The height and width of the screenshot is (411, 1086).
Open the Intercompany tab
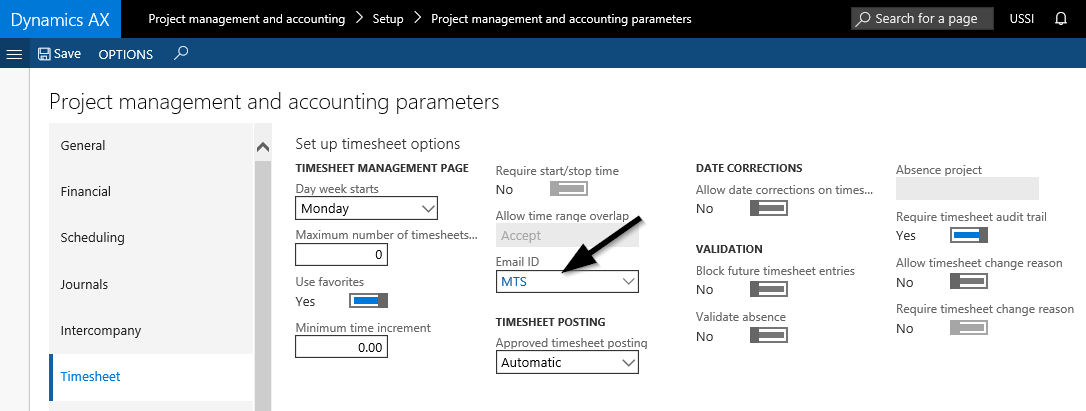tap(100, 330)
